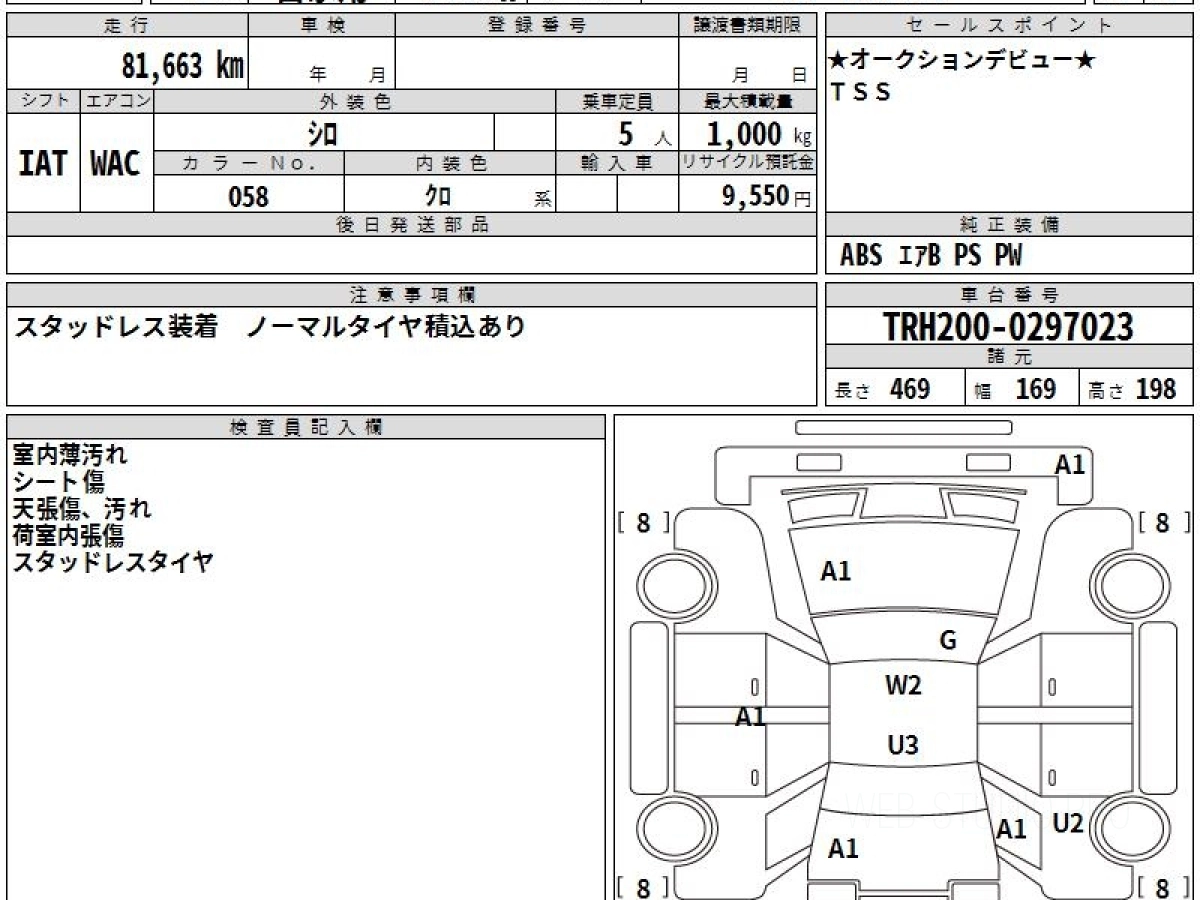Select the mileage value 81,663 km
The width and height of the screenshot is (1200, 900).
coord(183,66)
